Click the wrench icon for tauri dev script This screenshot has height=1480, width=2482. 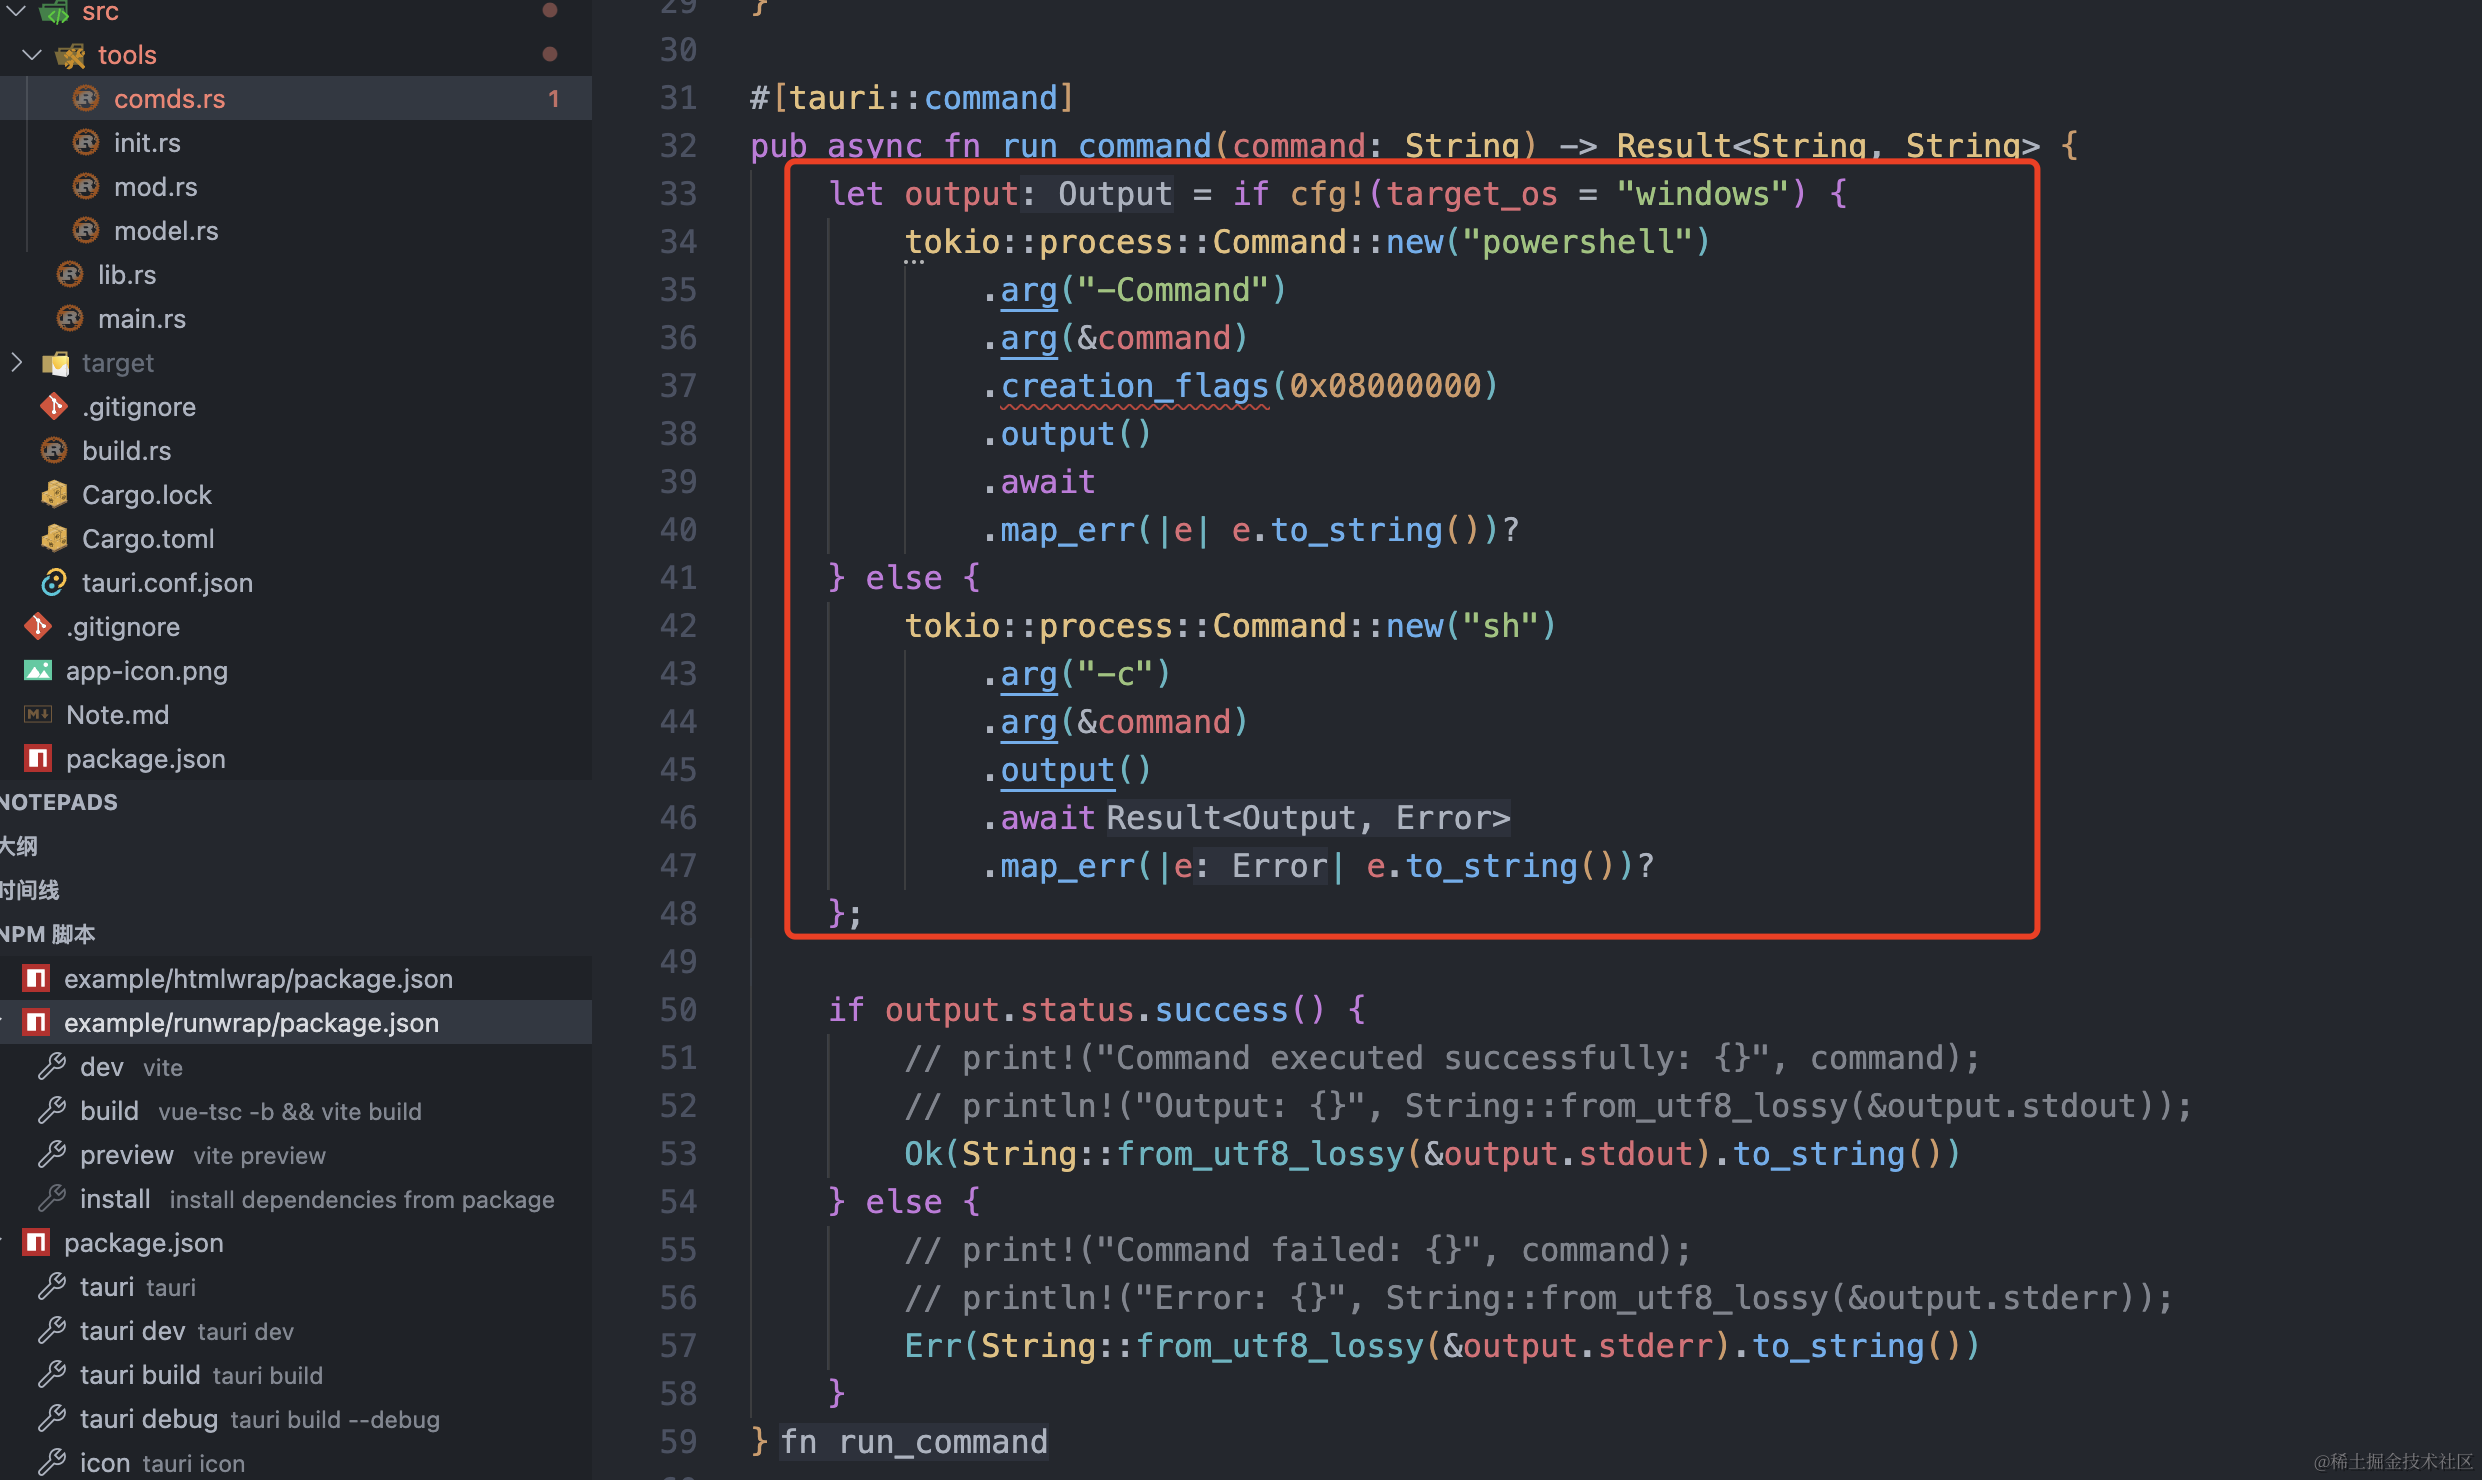click(x=52, y=1330)
